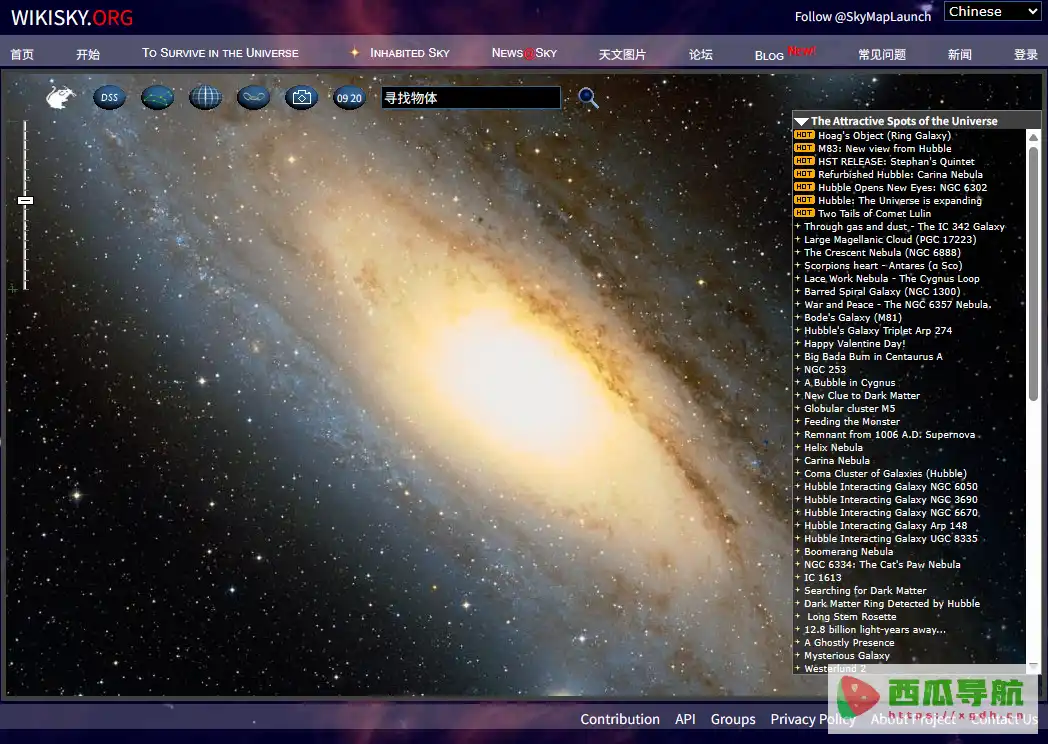1048x744 pixels.
Task: Click the zoom slider handle
Action: pyautogui.click(x=25, y=200)
